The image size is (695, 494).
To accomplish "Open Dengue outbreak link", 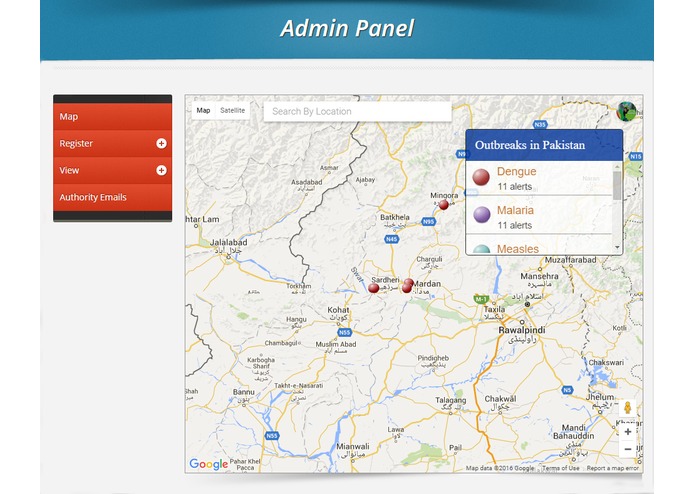I will [516, 171].
